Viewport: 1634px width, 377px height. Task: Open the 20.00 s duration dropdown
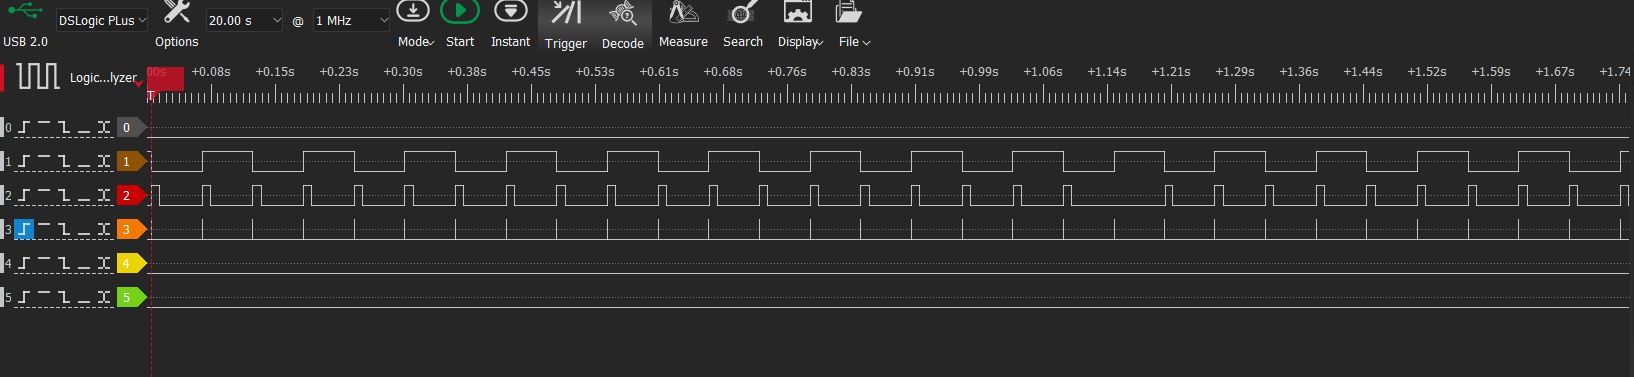[244, 20]
